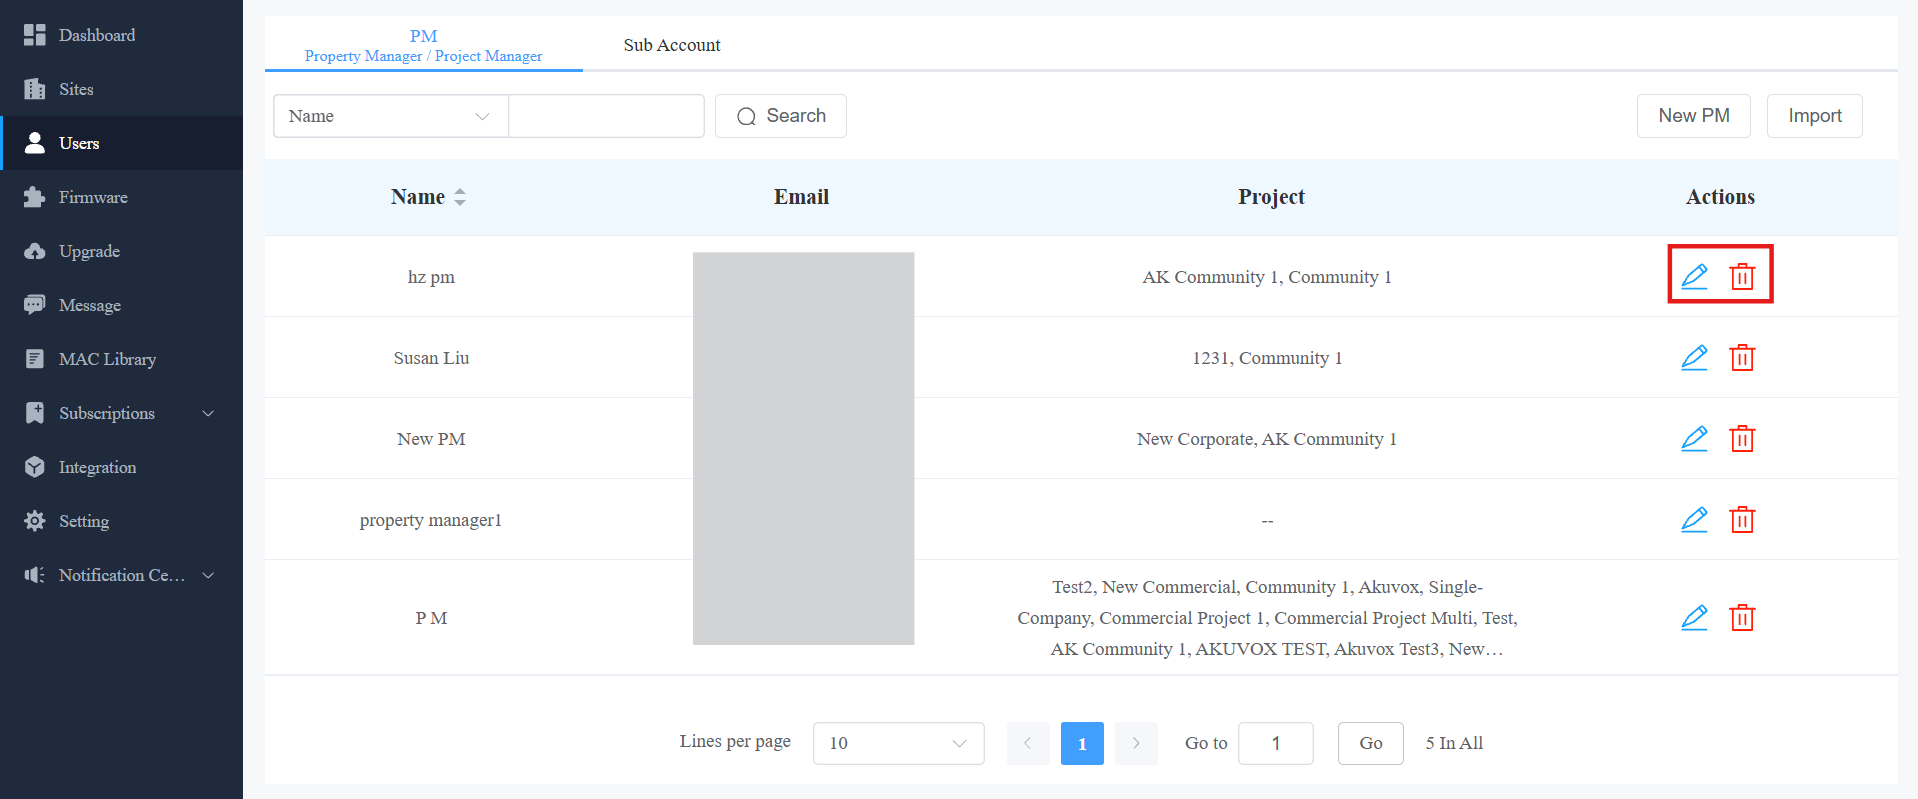Viewport: 1918px width, 799px height.
Task: Expand the Subscriptions sidebar menu
Action: point(121,413)
